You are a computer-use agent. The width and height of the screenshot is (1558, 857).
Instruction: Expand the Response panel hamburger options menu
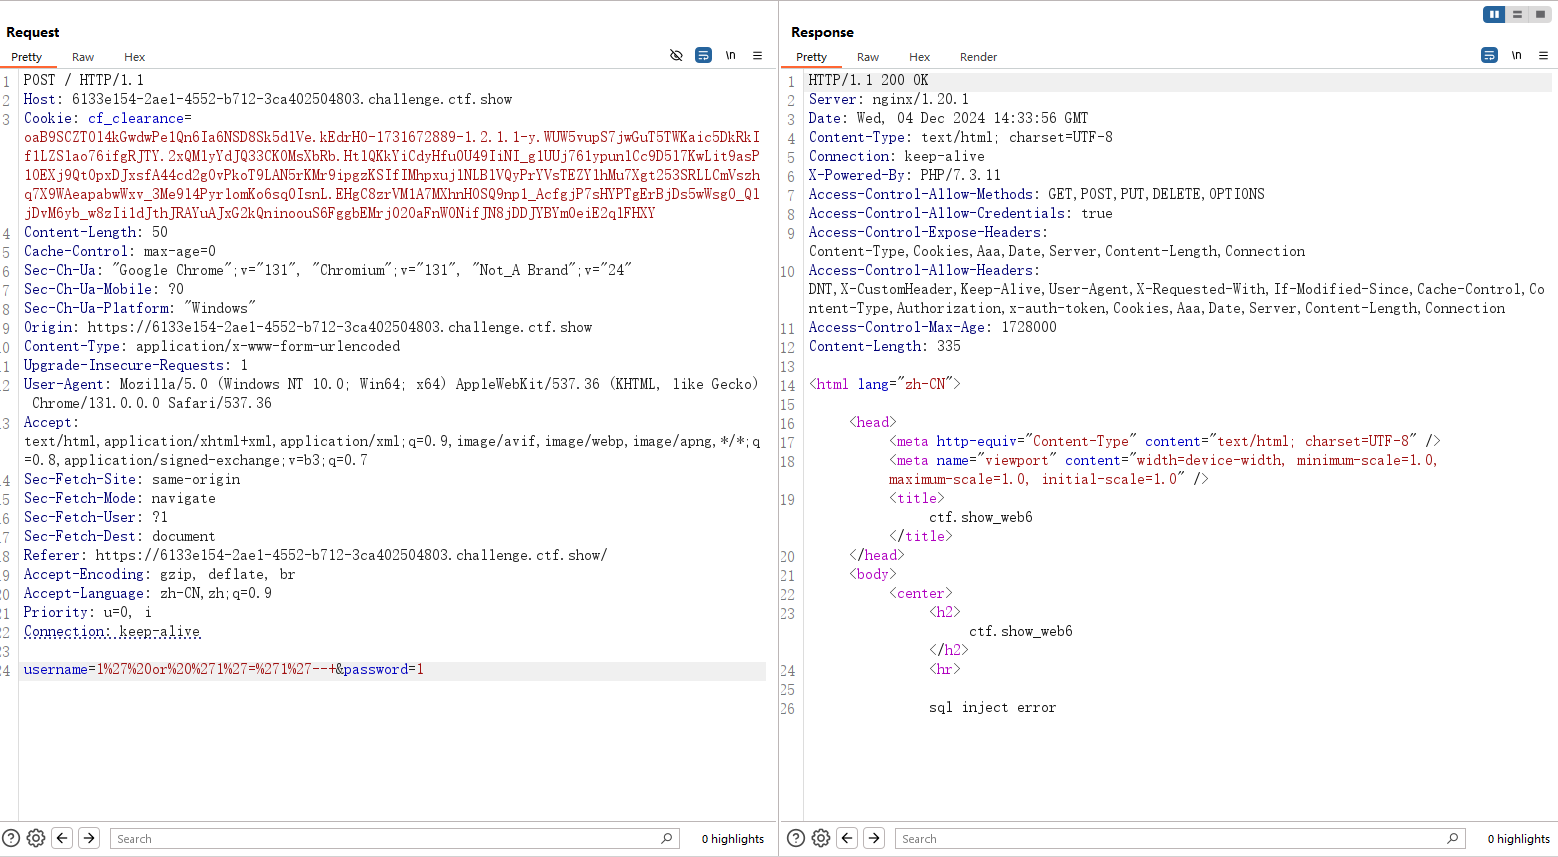[1543, 56]
